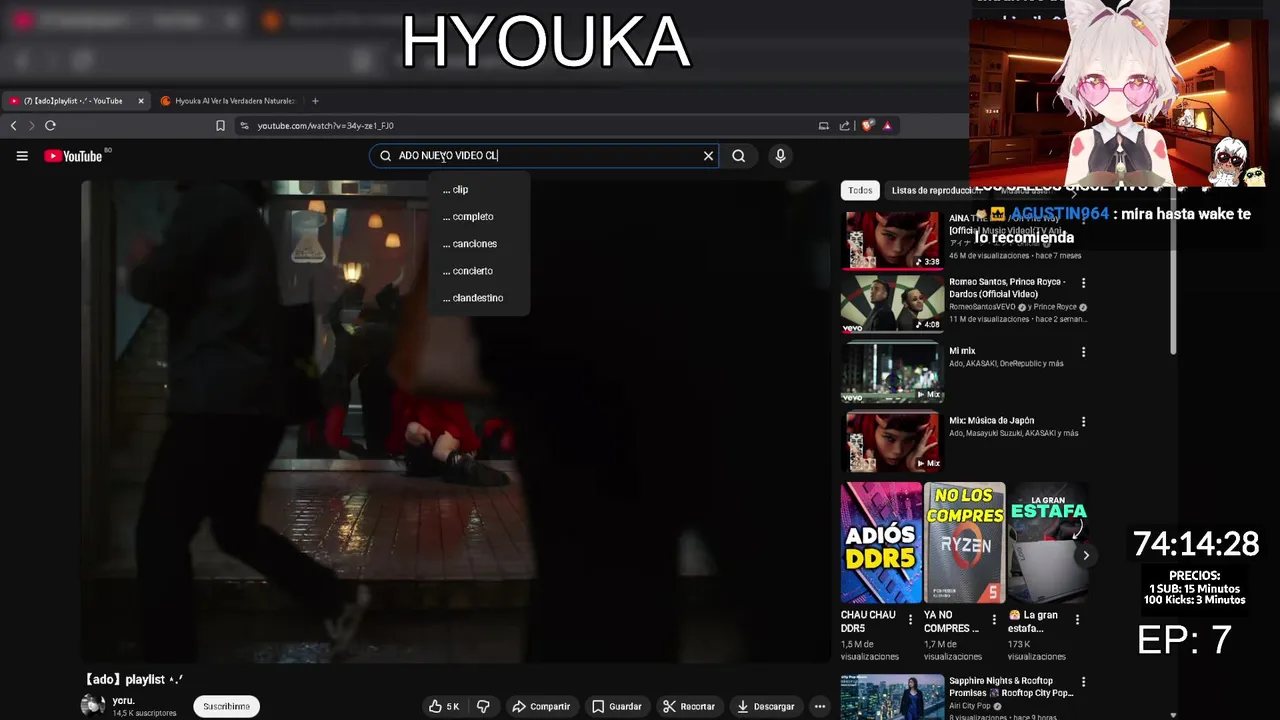Click the Descargar button

point(765,706)
